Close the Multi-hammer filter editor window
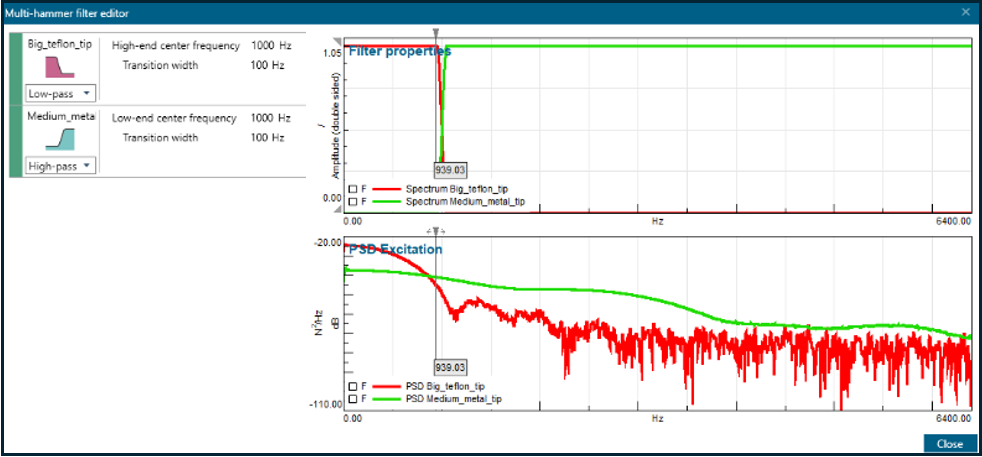The height and width of the screenshot is (457, 982). (966, 12)
